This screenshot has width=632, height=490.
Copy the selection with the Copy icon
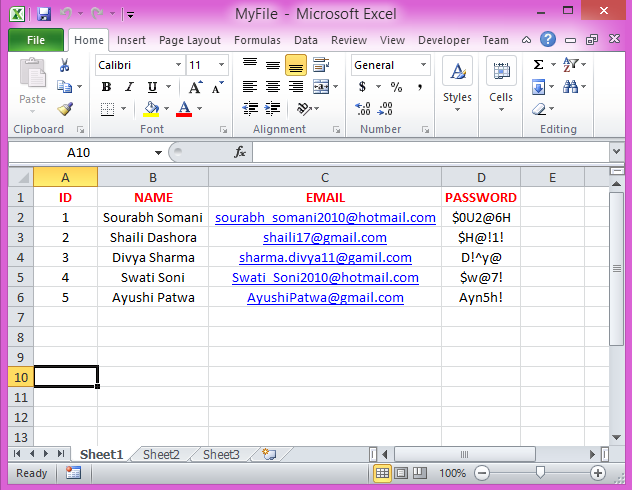(x=64, y=86)
